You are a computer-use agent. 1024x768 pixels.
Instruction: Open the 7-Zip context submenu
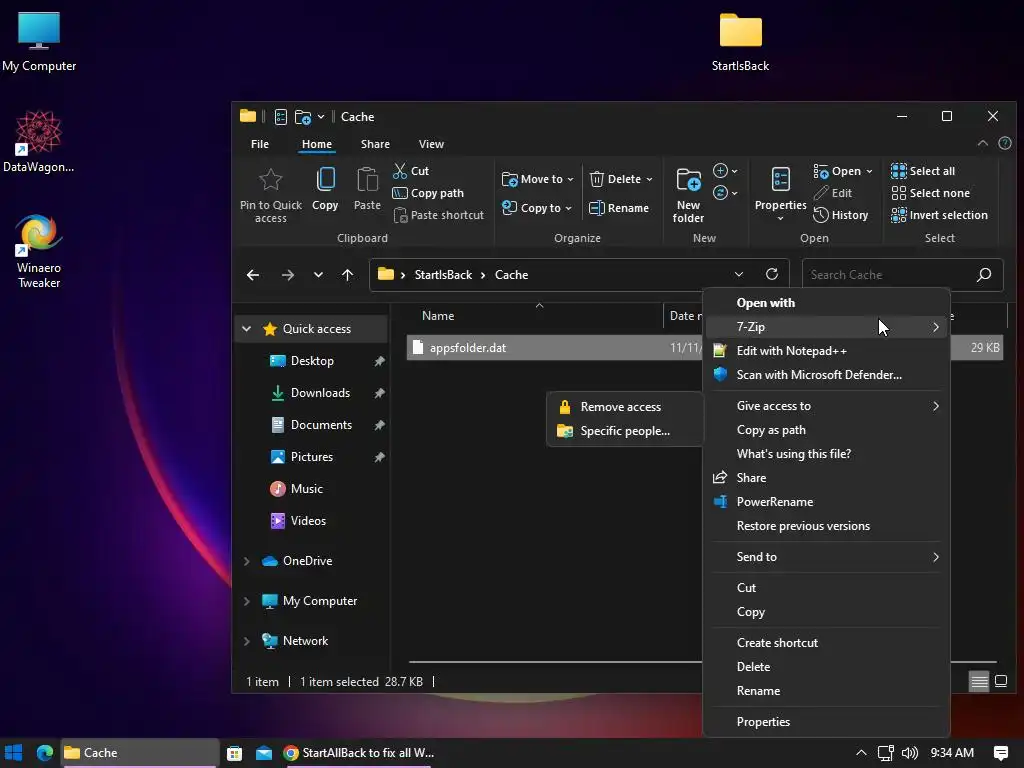[x=826, y=327]
